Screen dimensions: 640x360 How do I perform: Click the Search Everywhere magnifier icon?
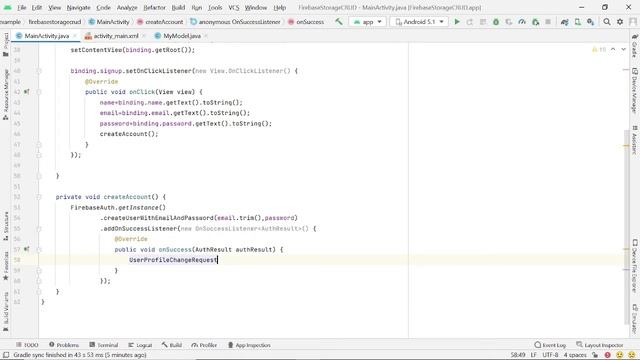pyautogui.click(x=607, y=22)
